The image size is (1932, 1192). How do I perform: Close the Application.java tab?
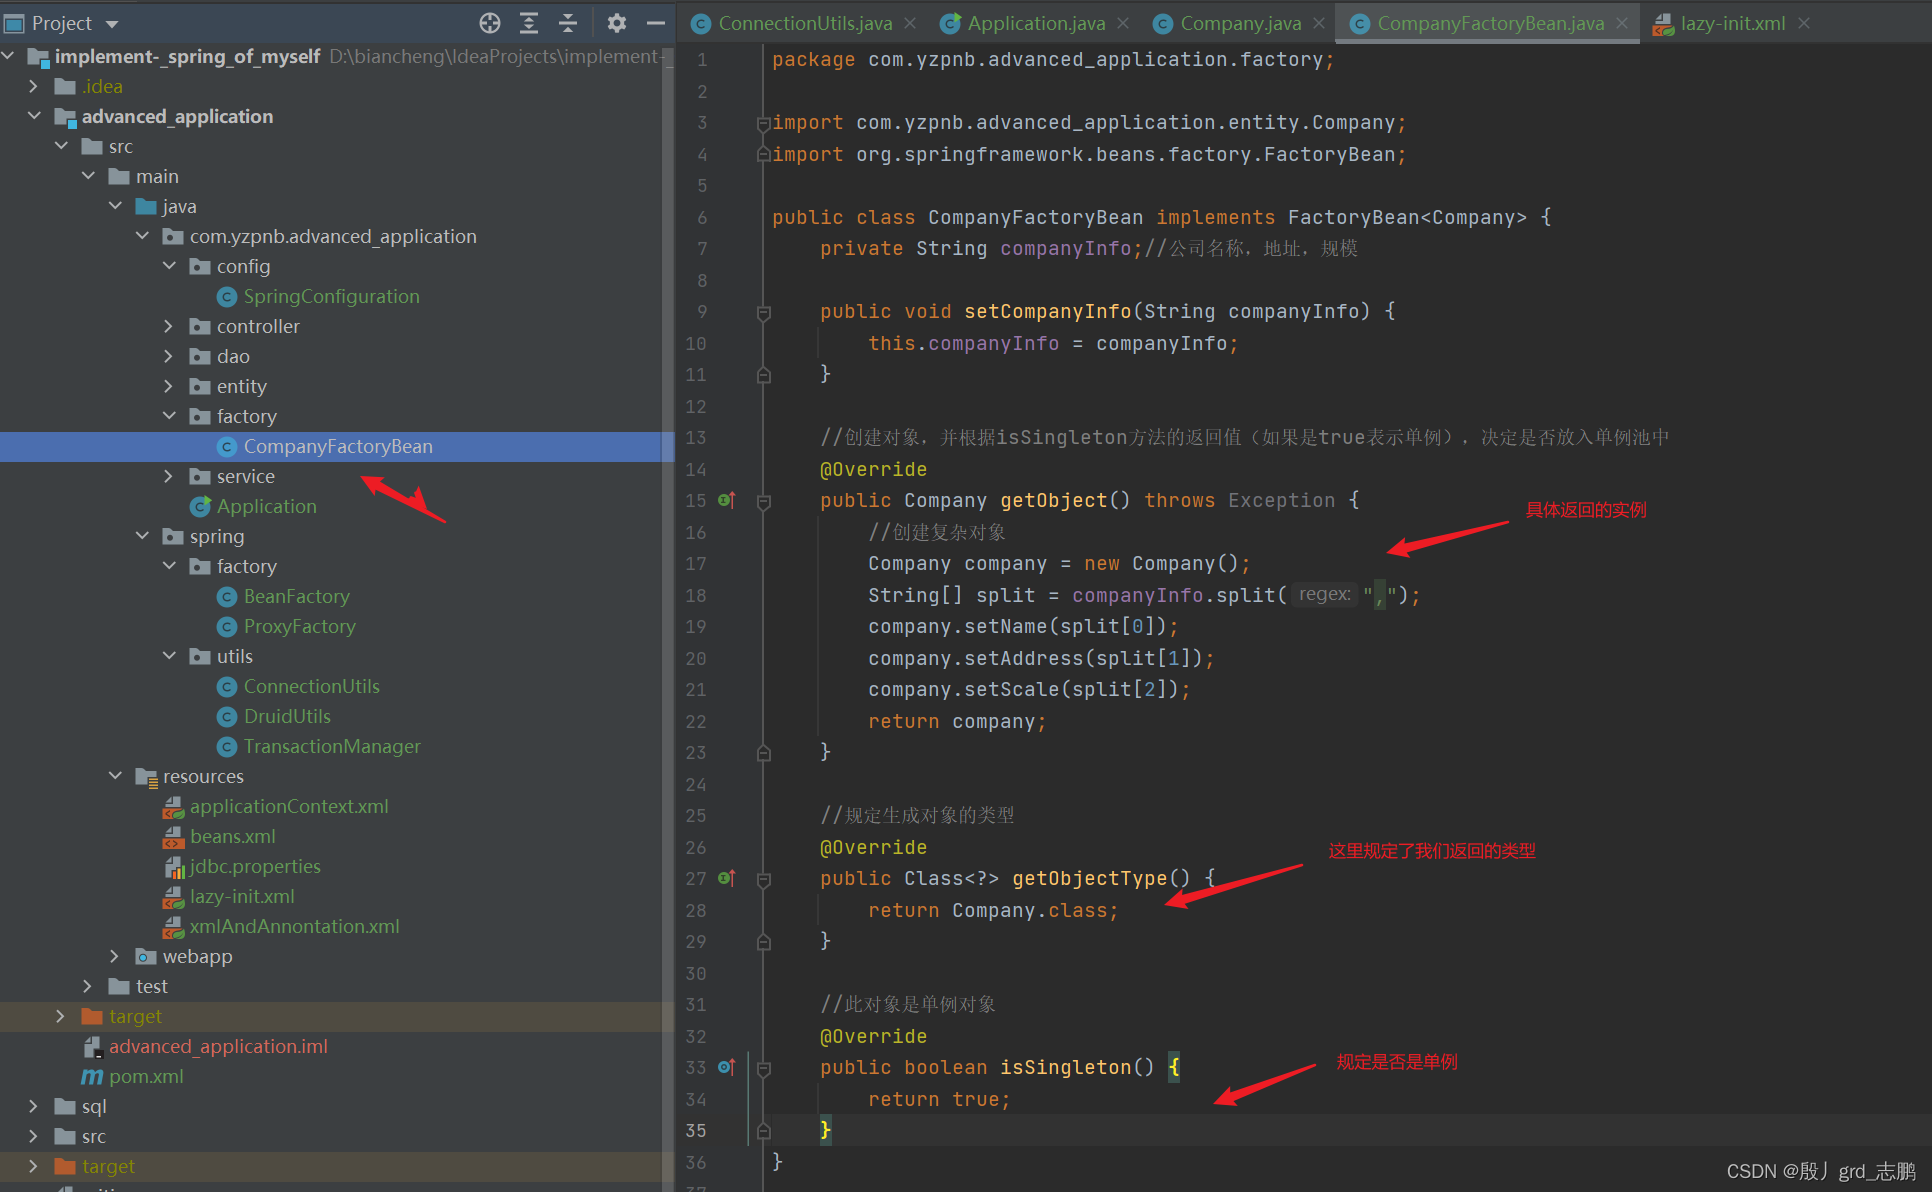click(1124, 23)
